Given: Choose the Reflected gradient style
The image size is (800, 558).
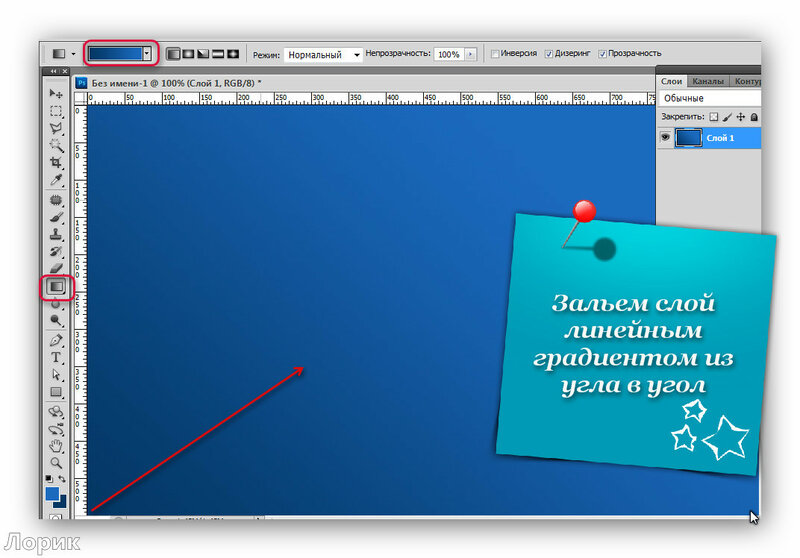Looking at the screenshot, I should click(x=218, y=54).
